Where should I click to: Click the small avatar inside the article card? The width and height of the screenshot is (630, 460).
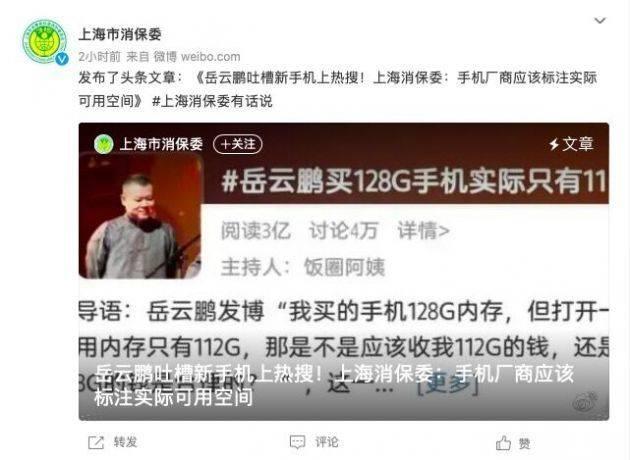tap(103, 144)
